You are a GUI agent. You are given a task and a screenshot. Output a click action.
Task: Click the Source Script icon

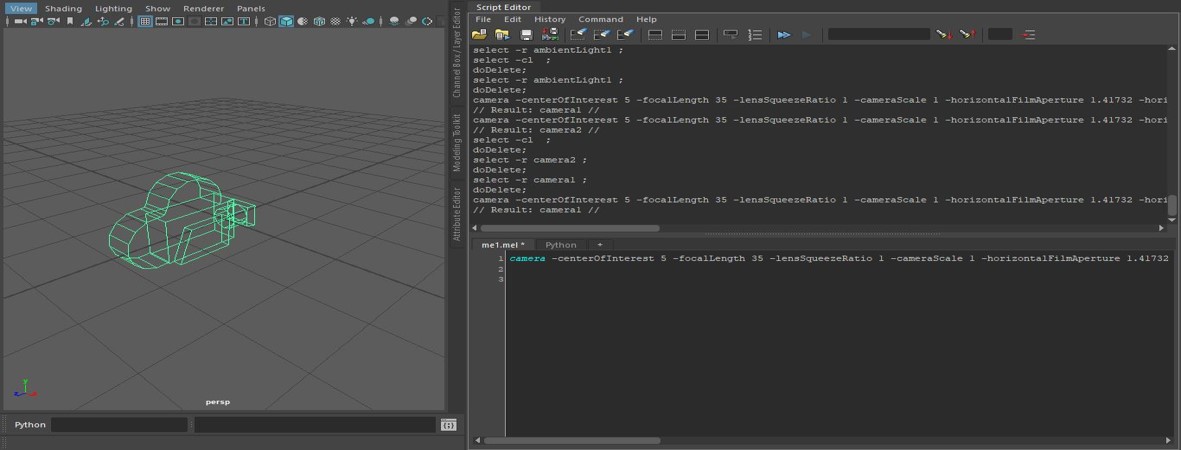tap(502, 35)
